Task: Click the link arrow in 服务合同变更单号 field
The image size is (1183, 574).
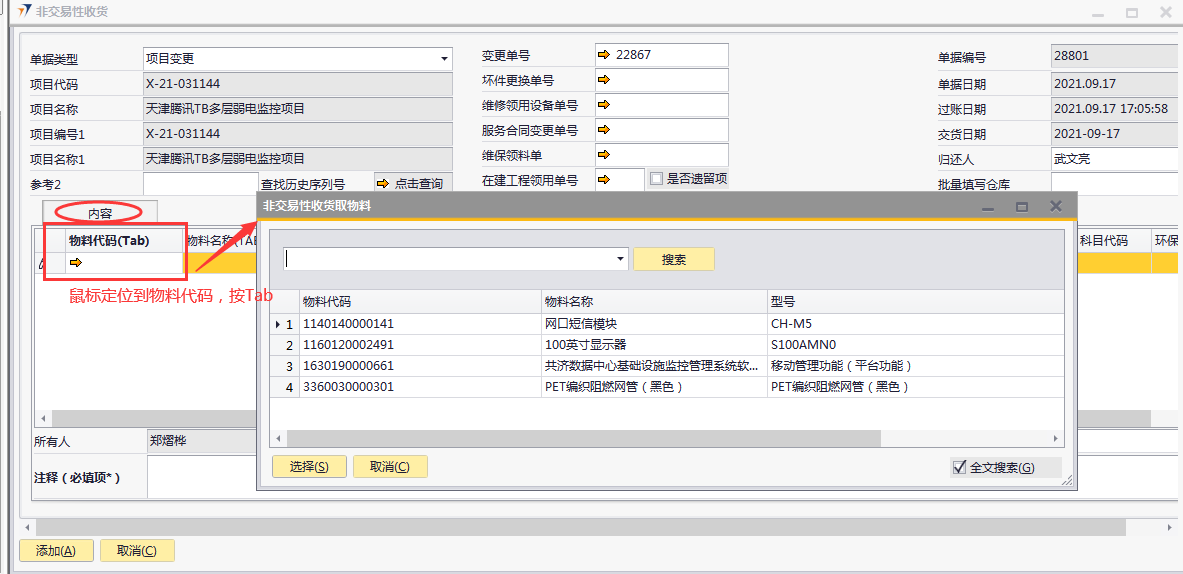Action: point(603,130)
